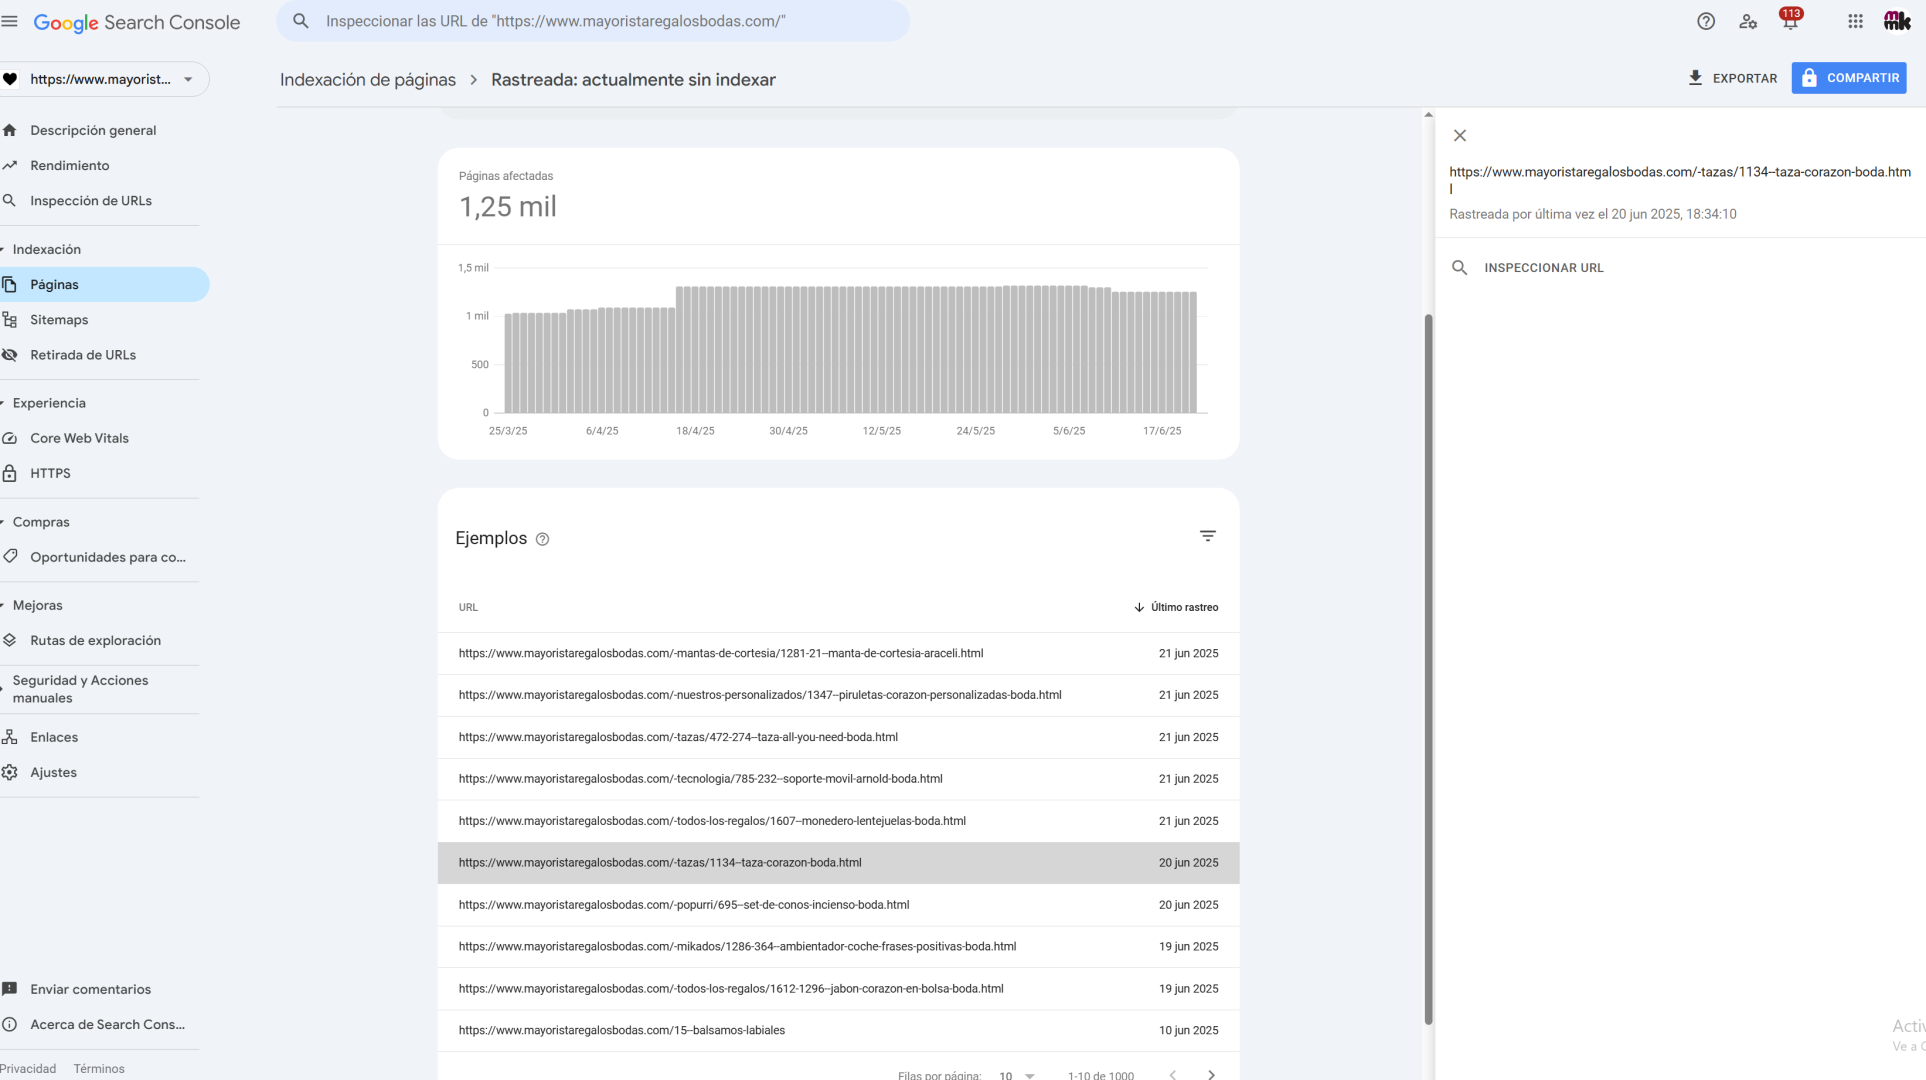Collapse the Indexación section
The width and height of the screenshot is (1926, 1080).
(x=47, y=249)
